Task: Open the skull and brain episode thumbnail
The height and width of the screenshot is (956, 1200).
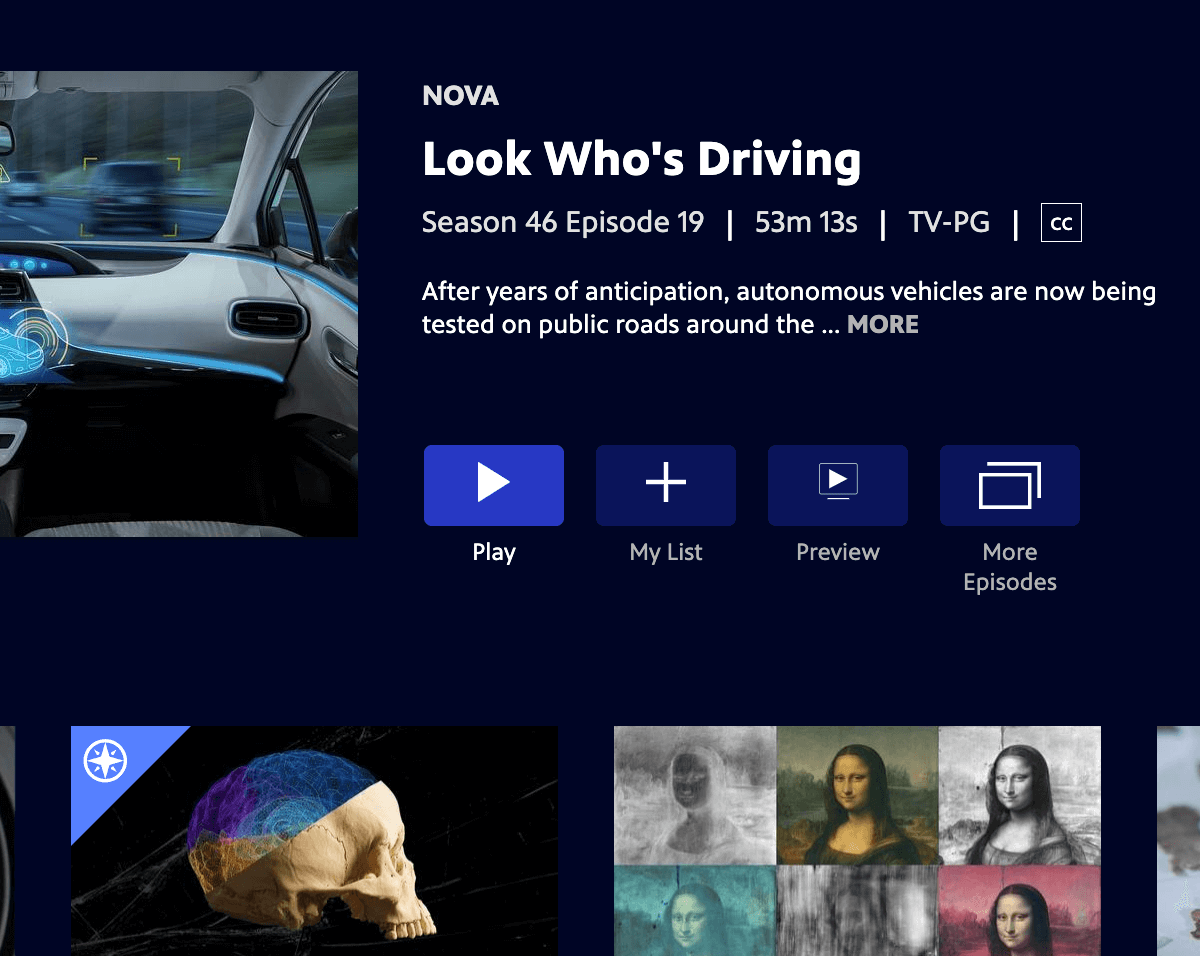Action: (314, 841)
